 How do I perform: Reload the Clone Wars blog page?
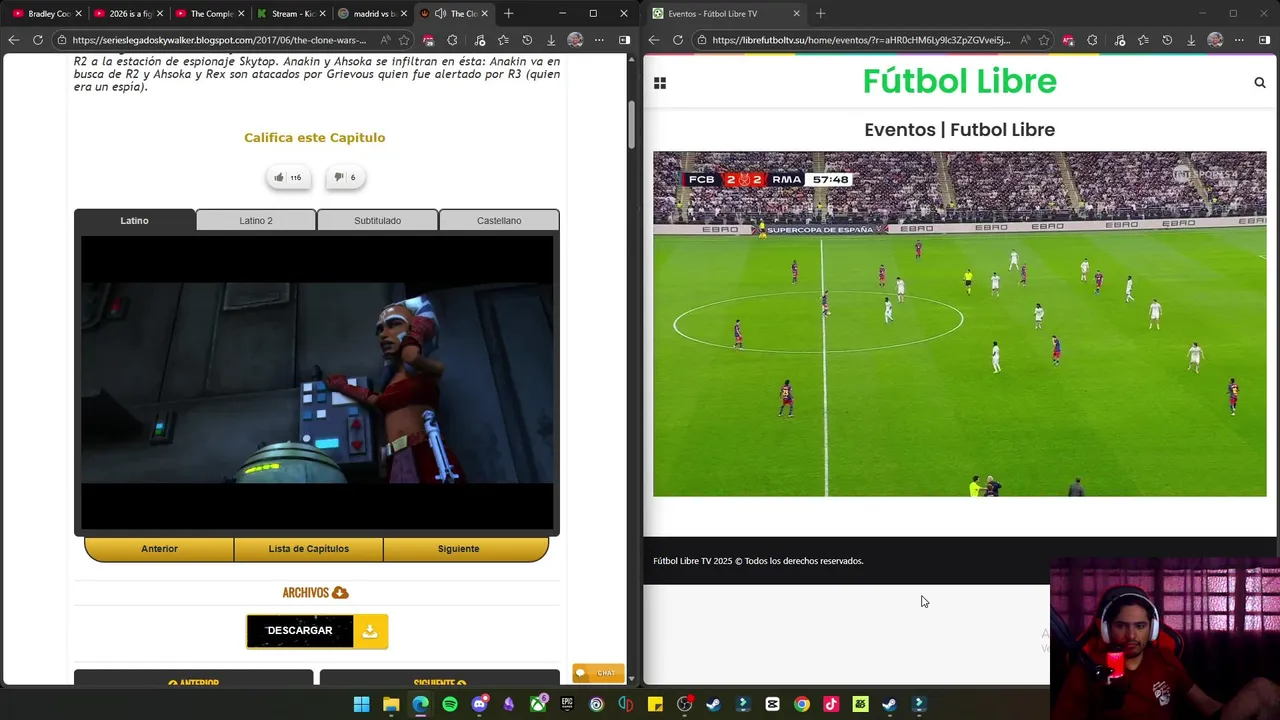(38, 40)
